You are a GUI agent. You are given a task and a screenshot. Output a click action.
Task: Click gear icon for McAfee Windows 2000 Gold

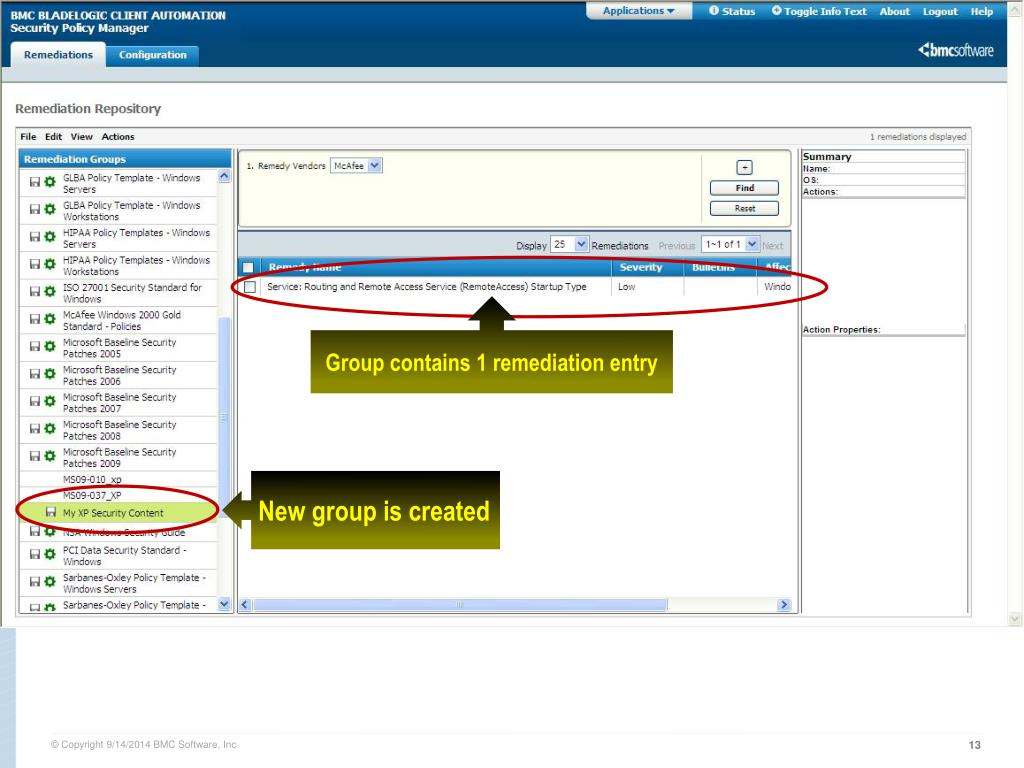50,319
